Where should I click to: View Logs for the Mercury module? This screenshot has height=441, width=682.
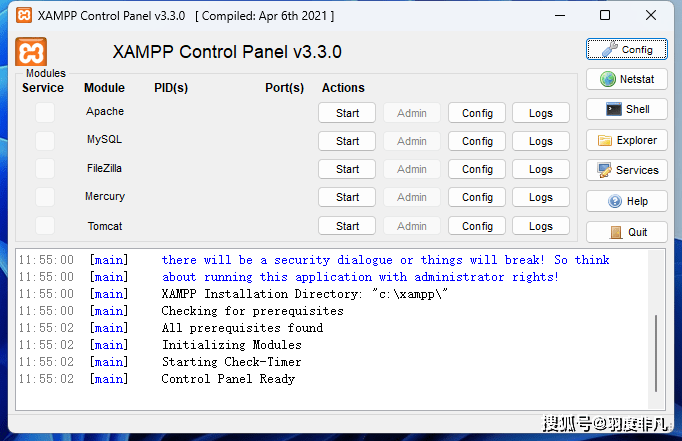(x=541, y=198)
